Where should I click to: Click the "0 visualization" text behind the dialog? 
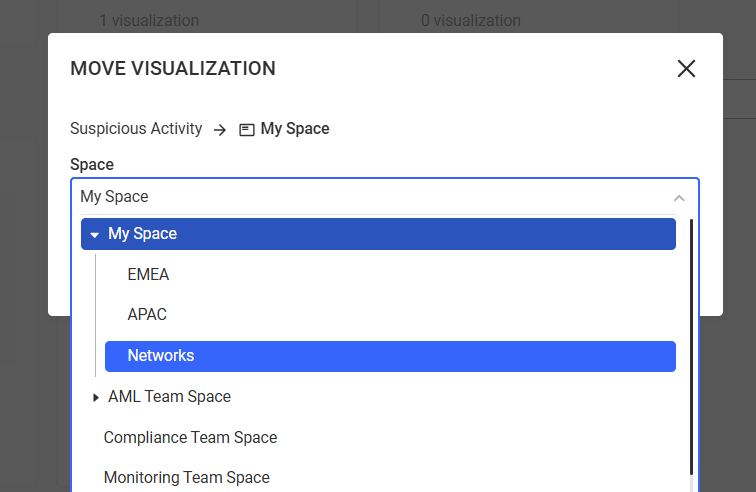tap(470, 20)
